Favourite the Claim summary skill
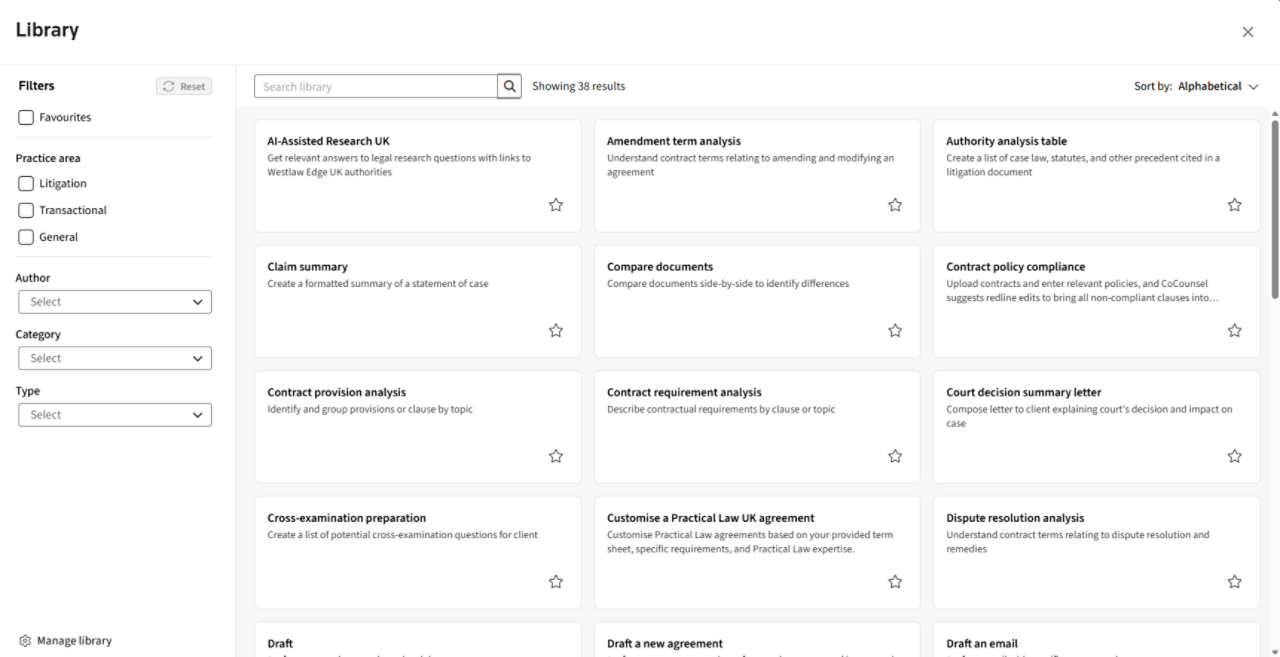Screen dimensions: 1280x657 (x=556, y=331)
